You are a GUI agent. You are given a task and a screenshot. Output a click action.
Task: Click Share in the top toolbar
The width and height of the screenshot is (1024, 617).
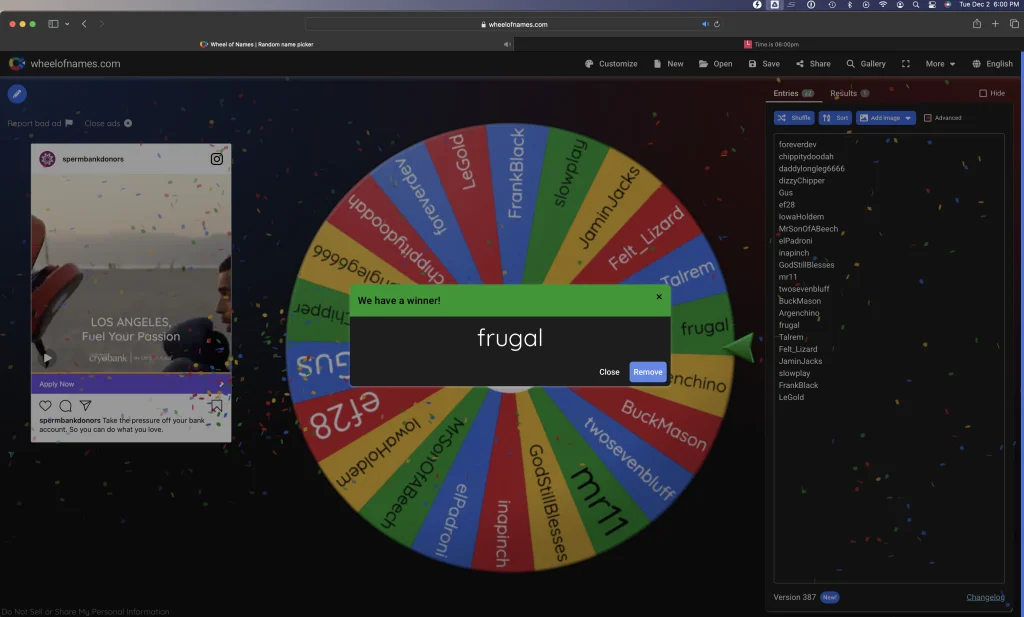coord(813,63)
